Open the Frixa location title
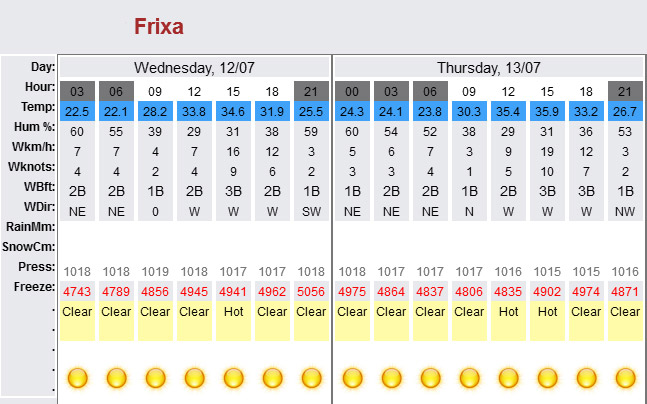The width and height of the screenshot is (647, 404). click(159, 26)
